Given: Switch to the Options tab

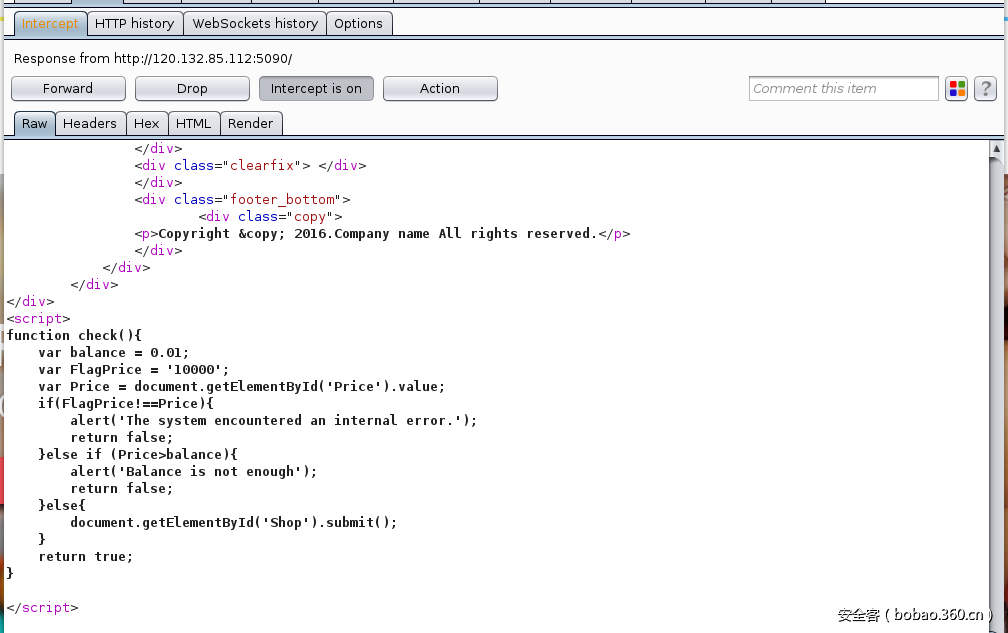Looking at the screenshot, I should click(359, 23).
